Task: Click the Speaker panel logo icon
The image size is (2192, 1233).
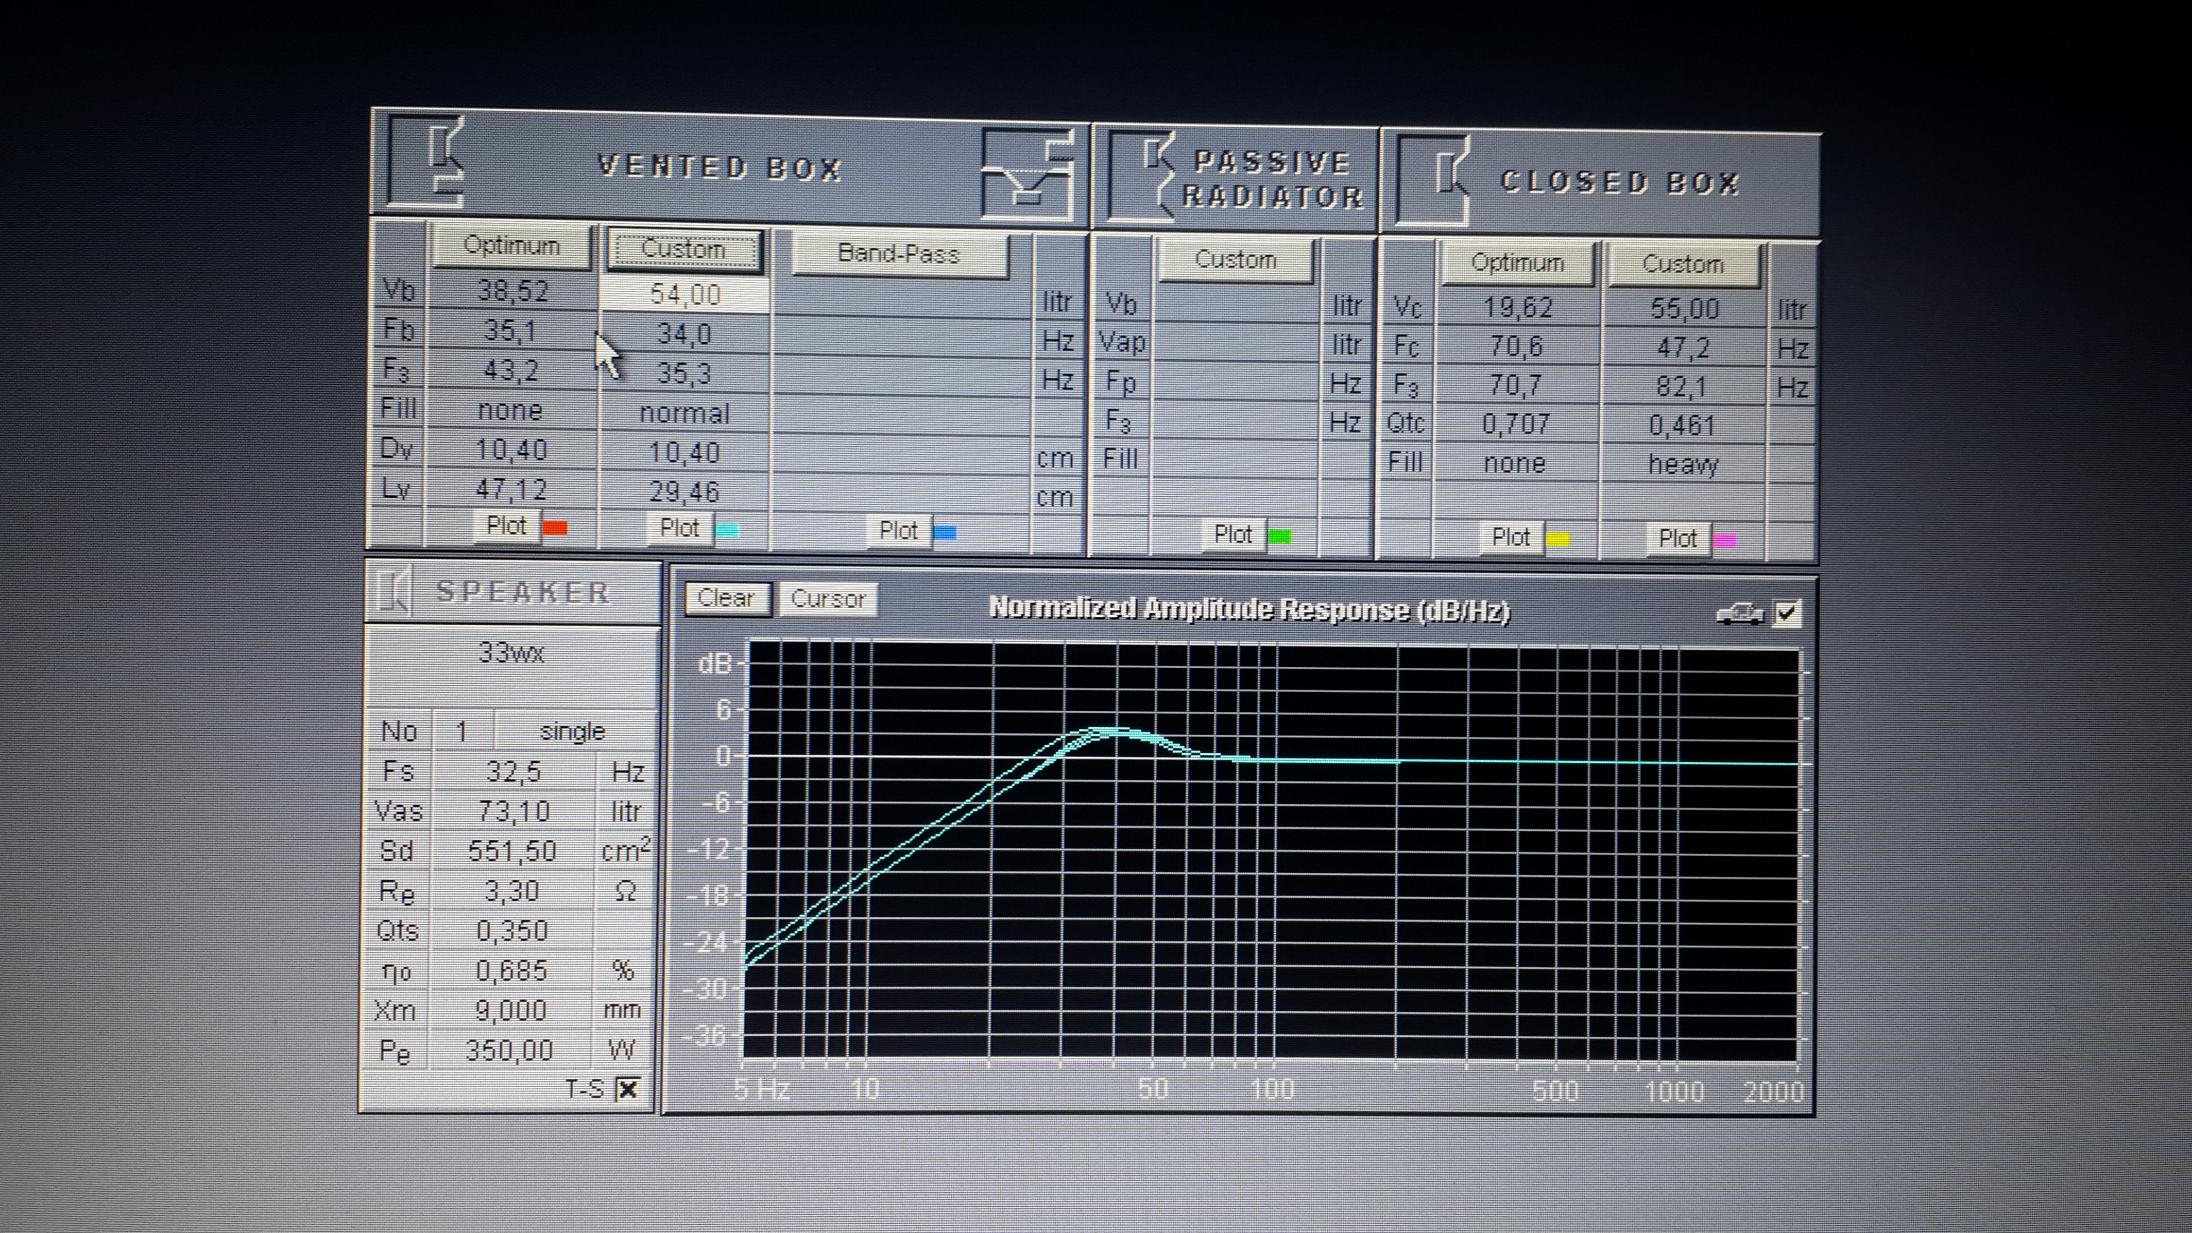Action: pos(393,591)
